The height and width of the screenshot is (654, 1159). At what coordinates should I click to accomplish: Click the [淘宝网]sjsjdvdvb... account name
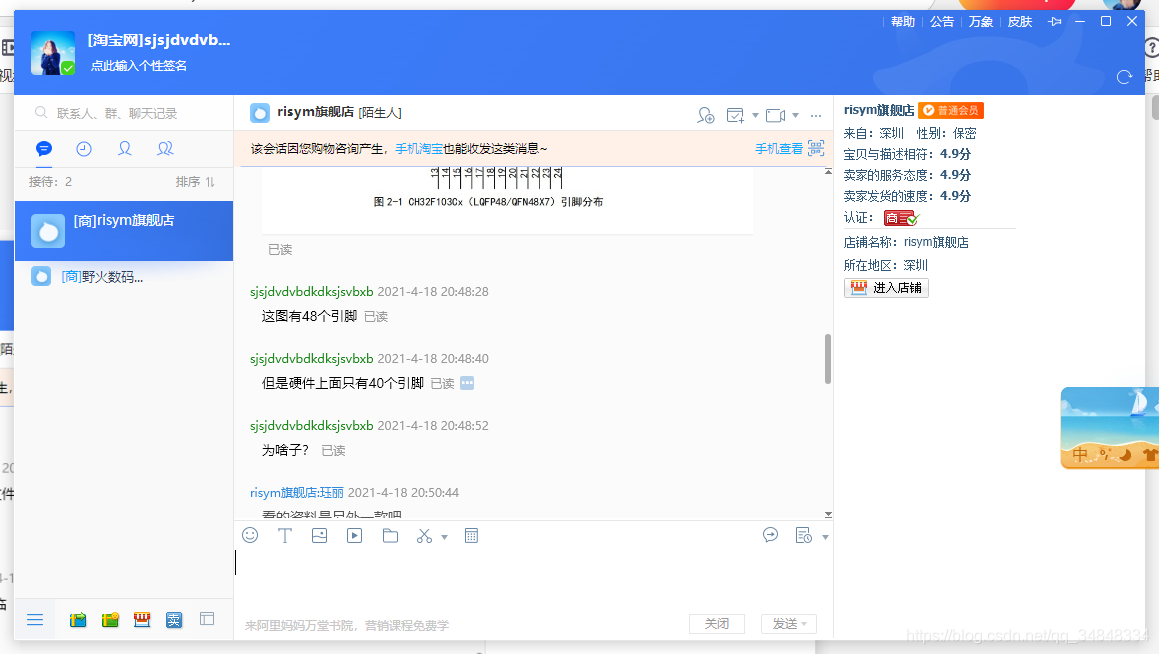click(x=159, y=40)
